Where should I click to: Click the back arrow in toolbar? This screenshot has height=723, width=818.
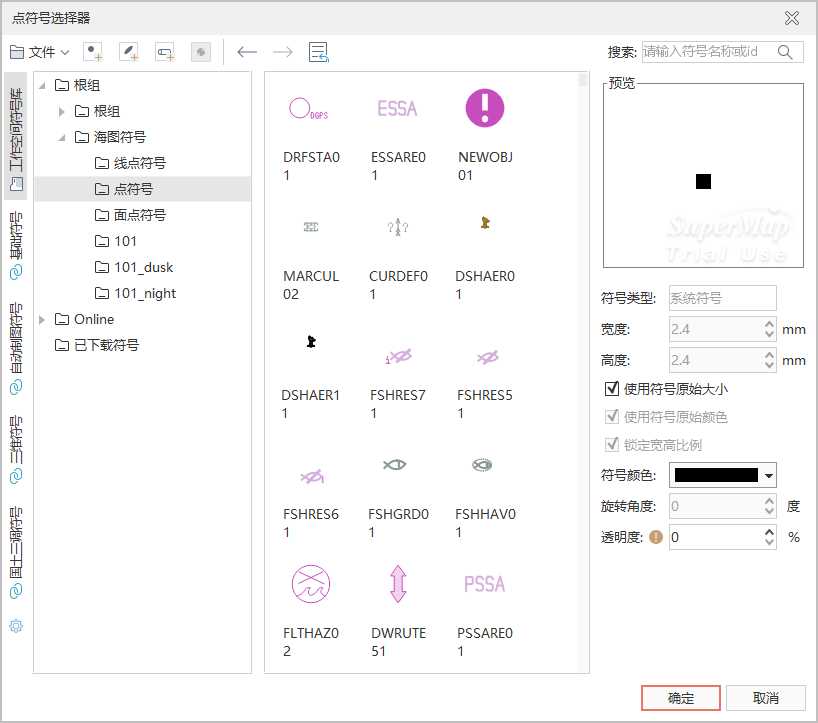tap(247, 52)
